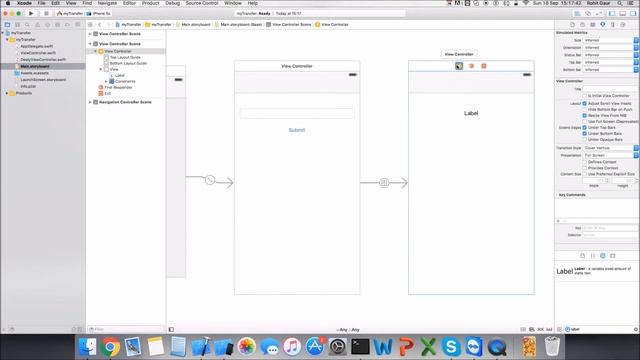Image resolution: width=640 pixels, height=360 pixels.
Task: Uncheck Resize View From NIB
Action: [584, 116]
